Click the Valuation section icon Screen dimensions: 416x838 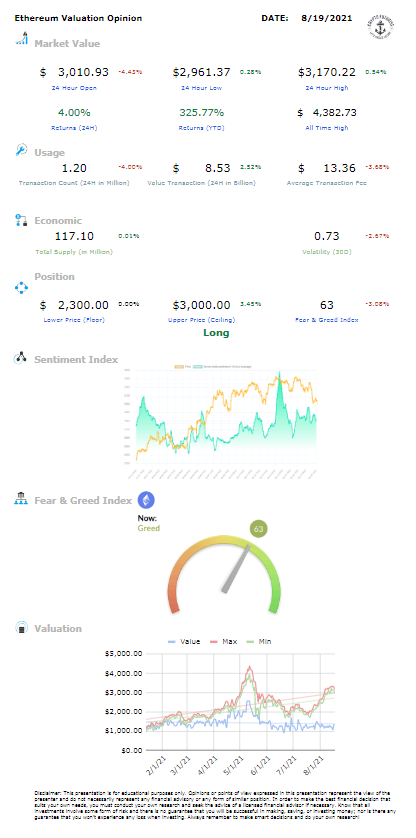pos(21,628)
